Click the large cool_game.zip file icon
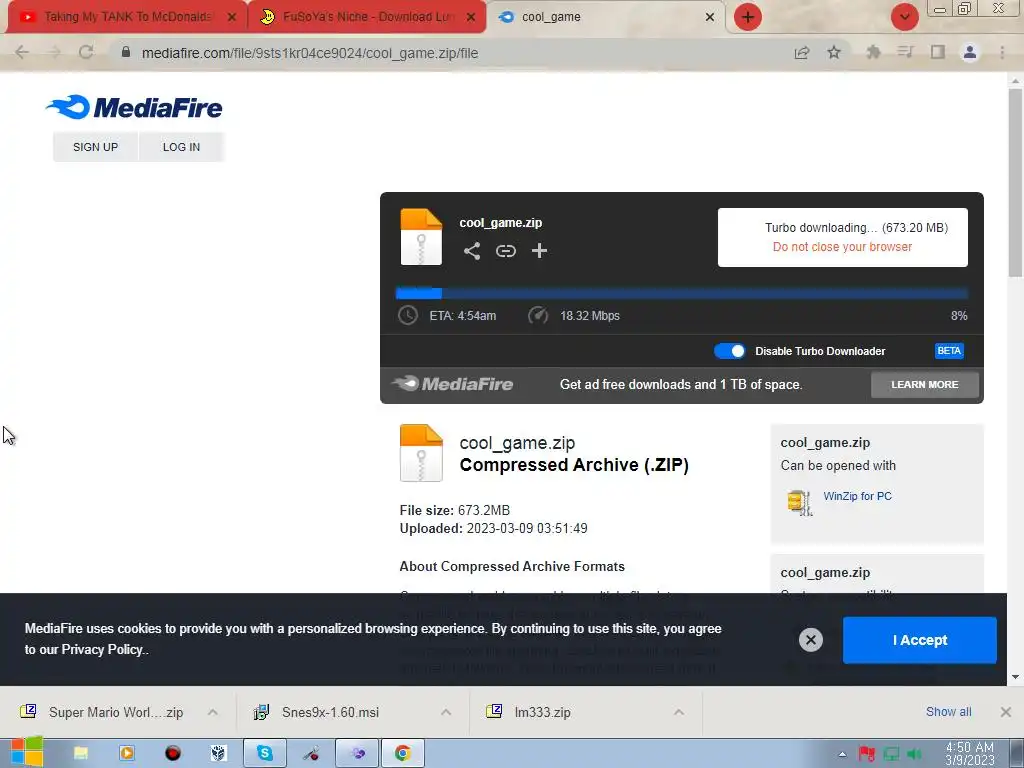 [x=421, y=453]
